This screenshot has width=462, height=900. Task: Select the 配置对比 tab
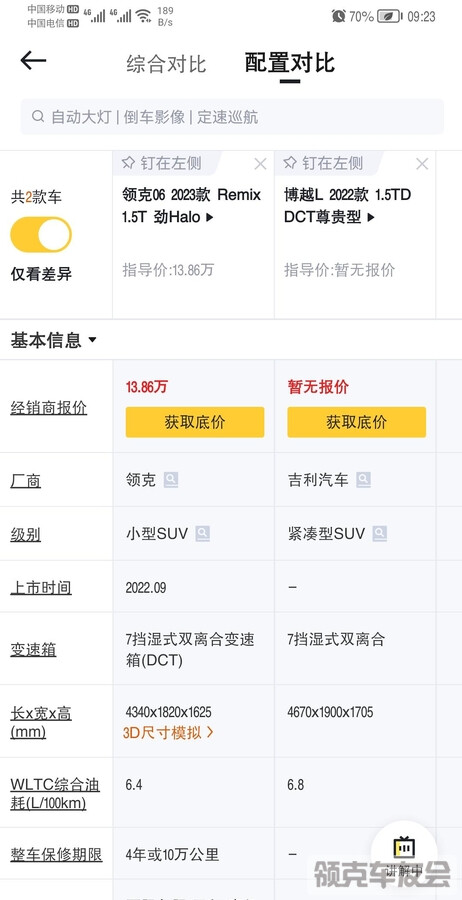tap(290, 63)
